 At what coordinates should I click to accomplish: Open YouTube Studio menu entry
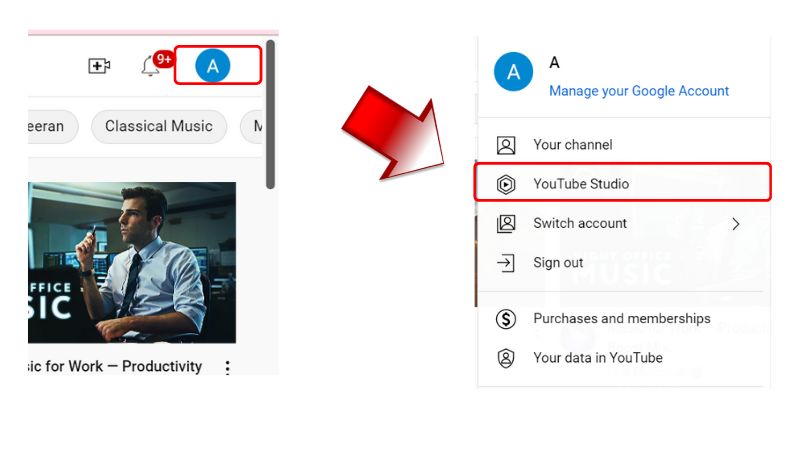click(x=622, y=184)
